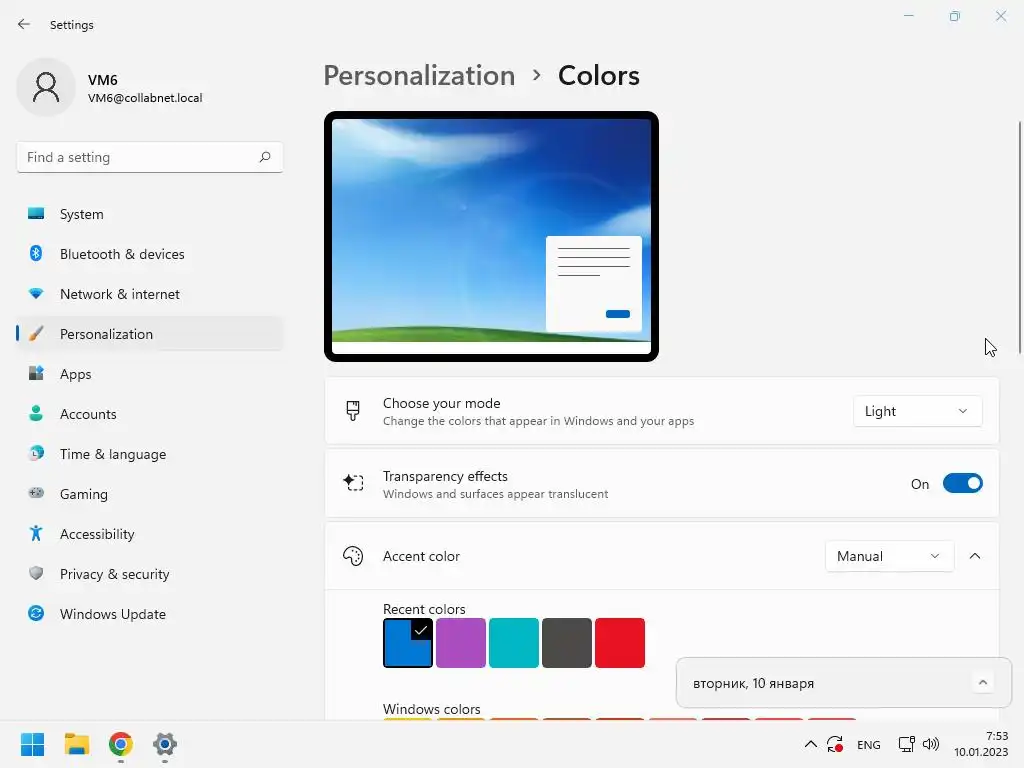Go back with the Settings back arrow
Screen dimensions: 1024x768
click(x=24, y=24)
